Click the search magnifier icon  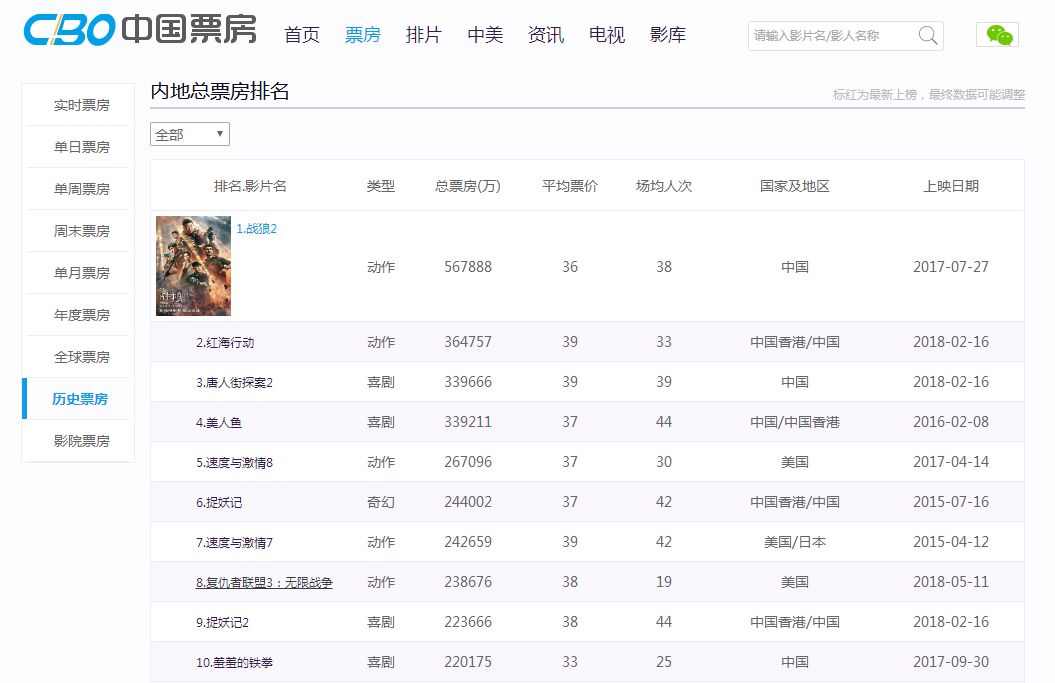click(x=928, y=35)
